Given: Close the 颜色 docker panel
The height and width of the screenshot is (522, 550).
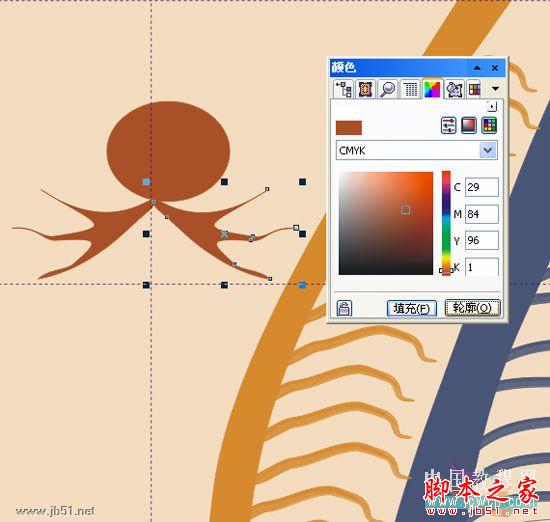Looking at the screenshot, I should (495, 68).
